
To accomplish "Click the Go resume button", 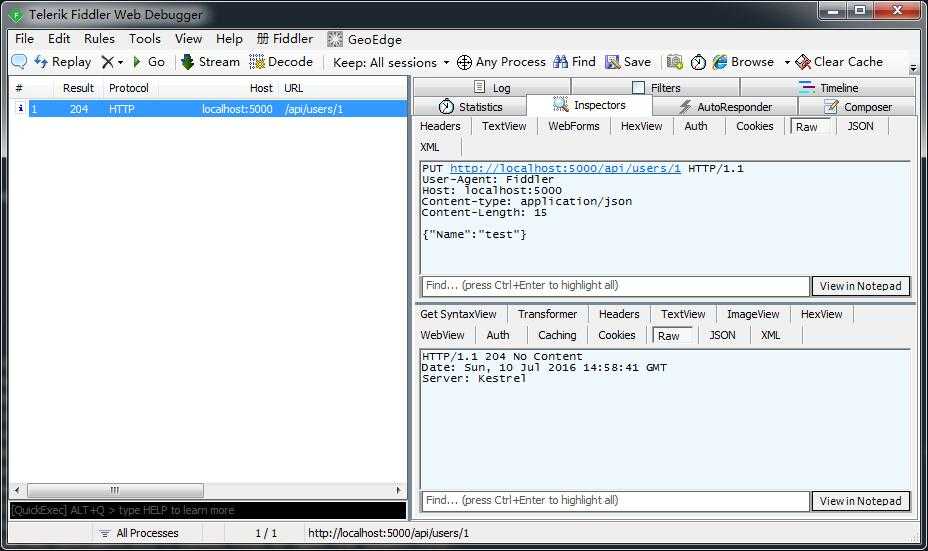I will (x=149, y=62).
